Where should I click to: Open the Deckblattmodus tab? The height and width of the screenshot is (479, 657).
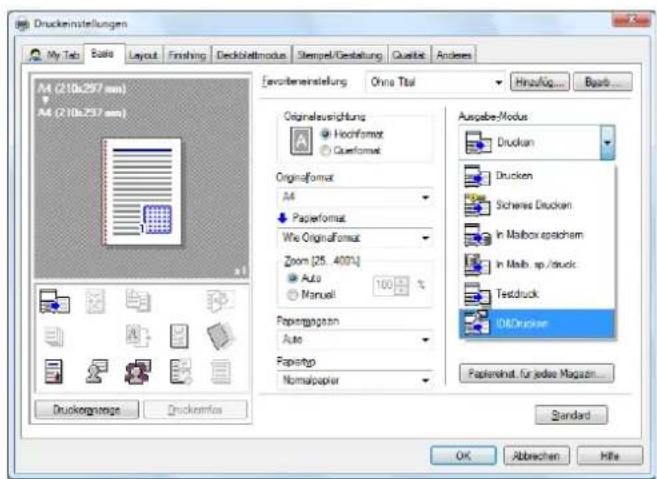point(251,55)
